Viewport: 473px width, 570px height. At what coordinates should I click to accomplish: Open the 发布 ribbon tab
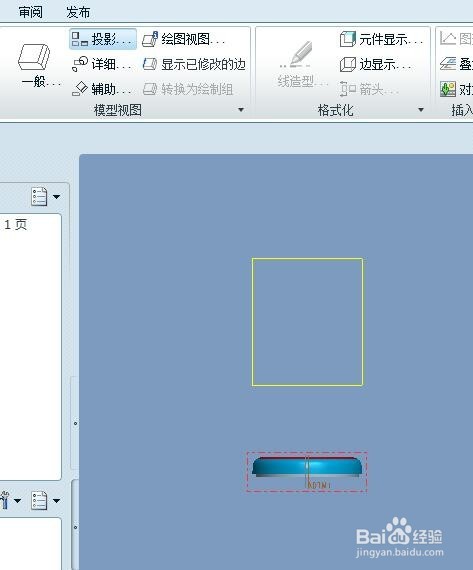coord(78,12)
